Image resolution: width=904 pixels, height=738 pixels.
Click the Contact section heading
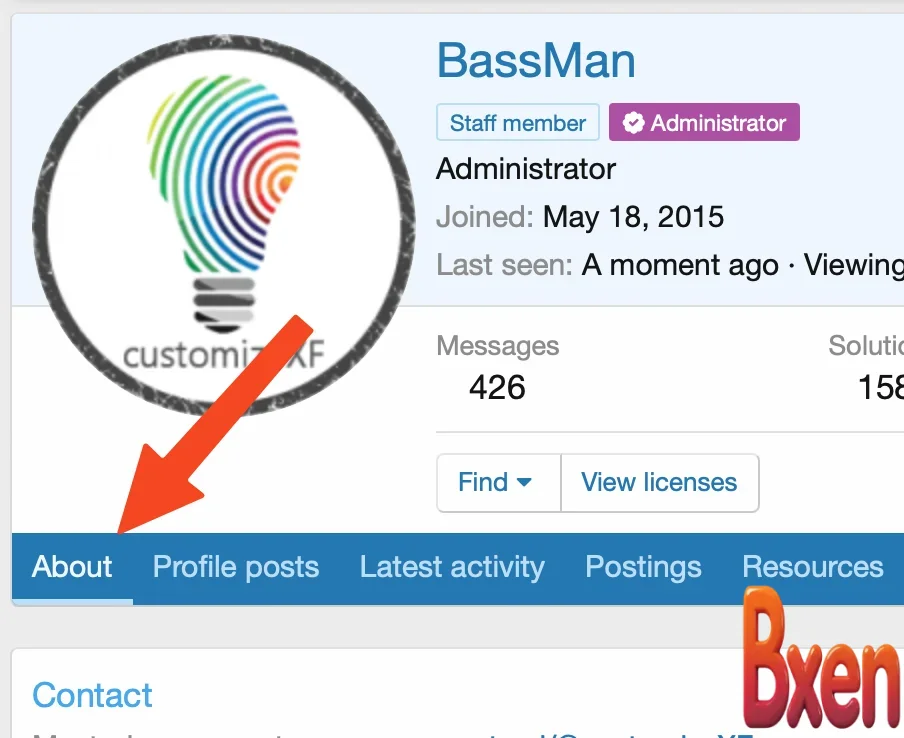[92, 695]
